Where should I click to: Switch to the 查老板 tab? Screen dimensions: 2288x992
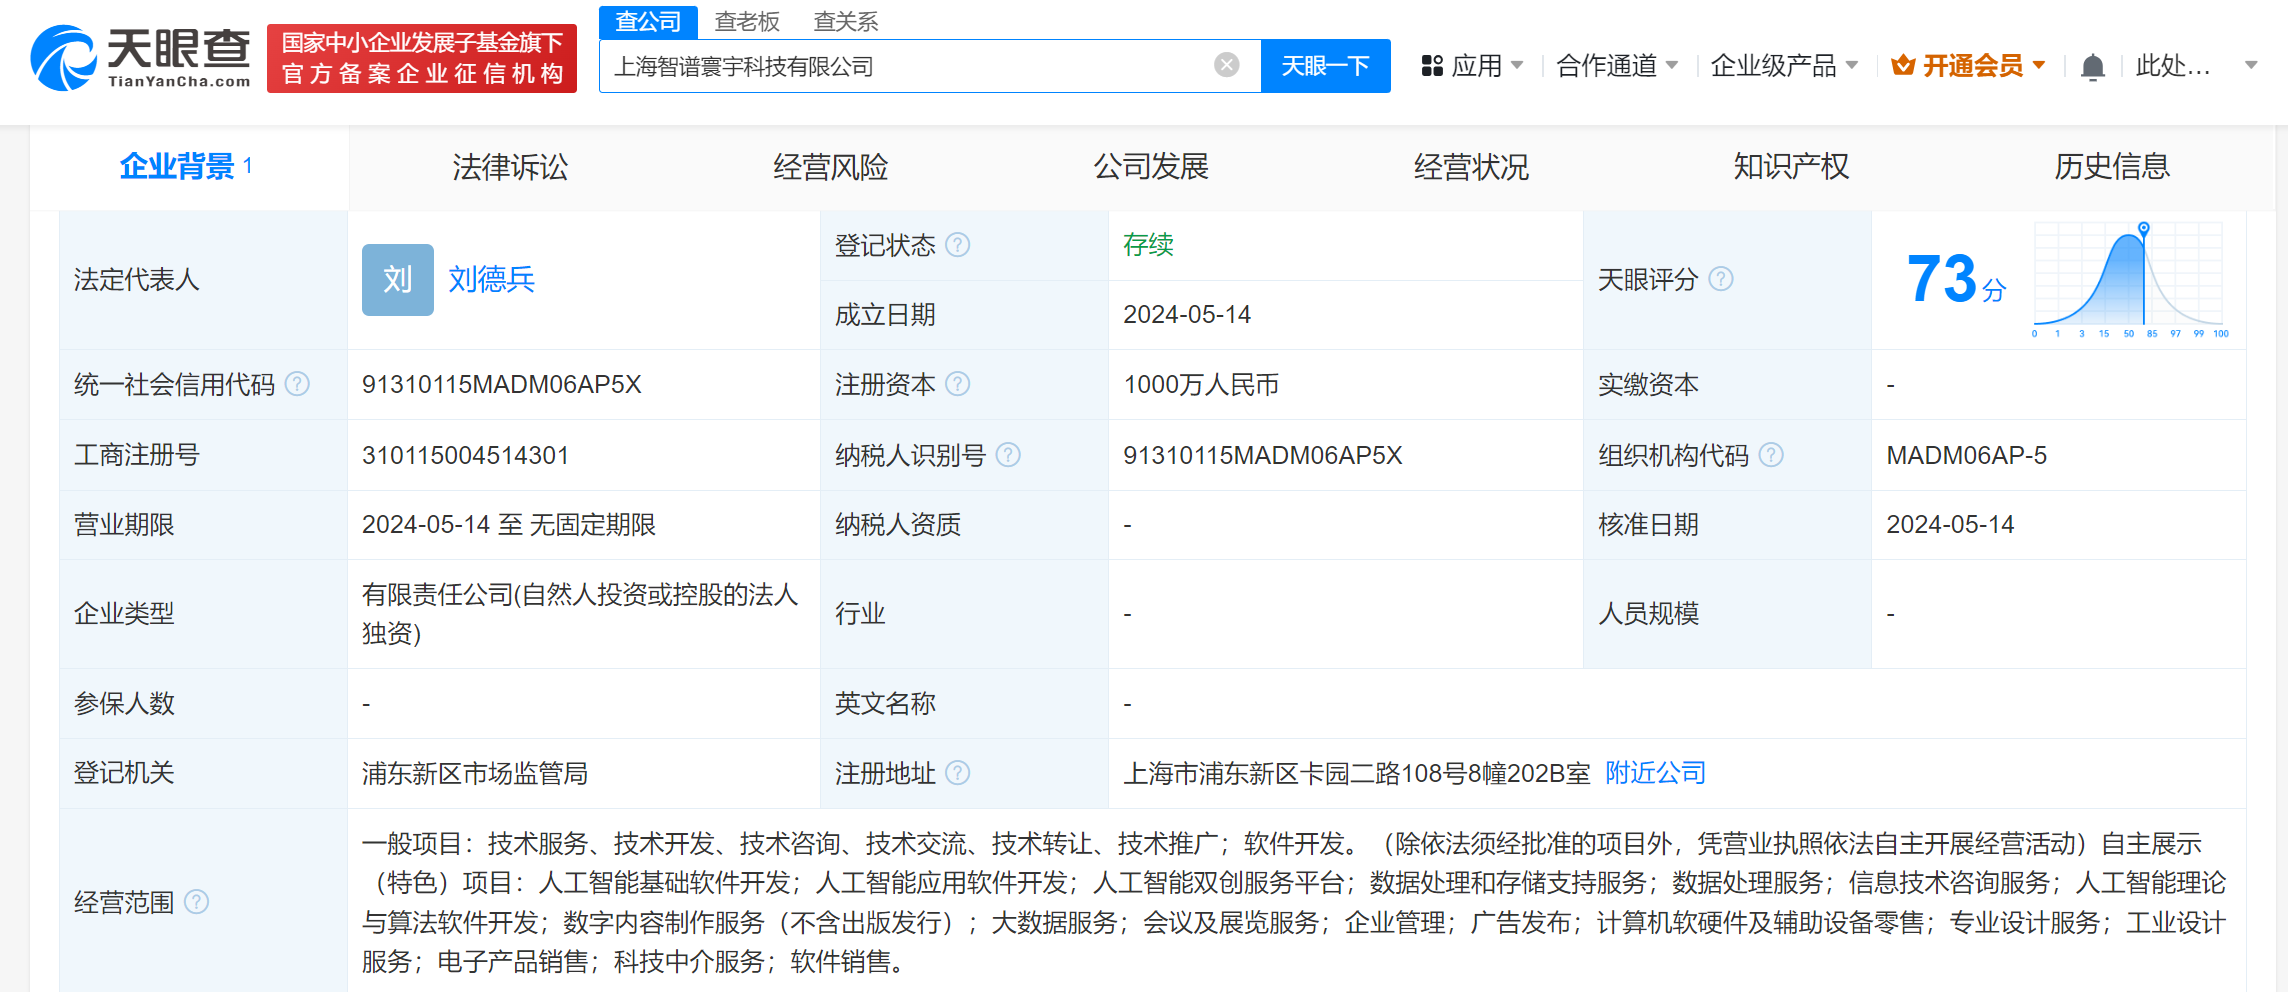pos(746,21)
